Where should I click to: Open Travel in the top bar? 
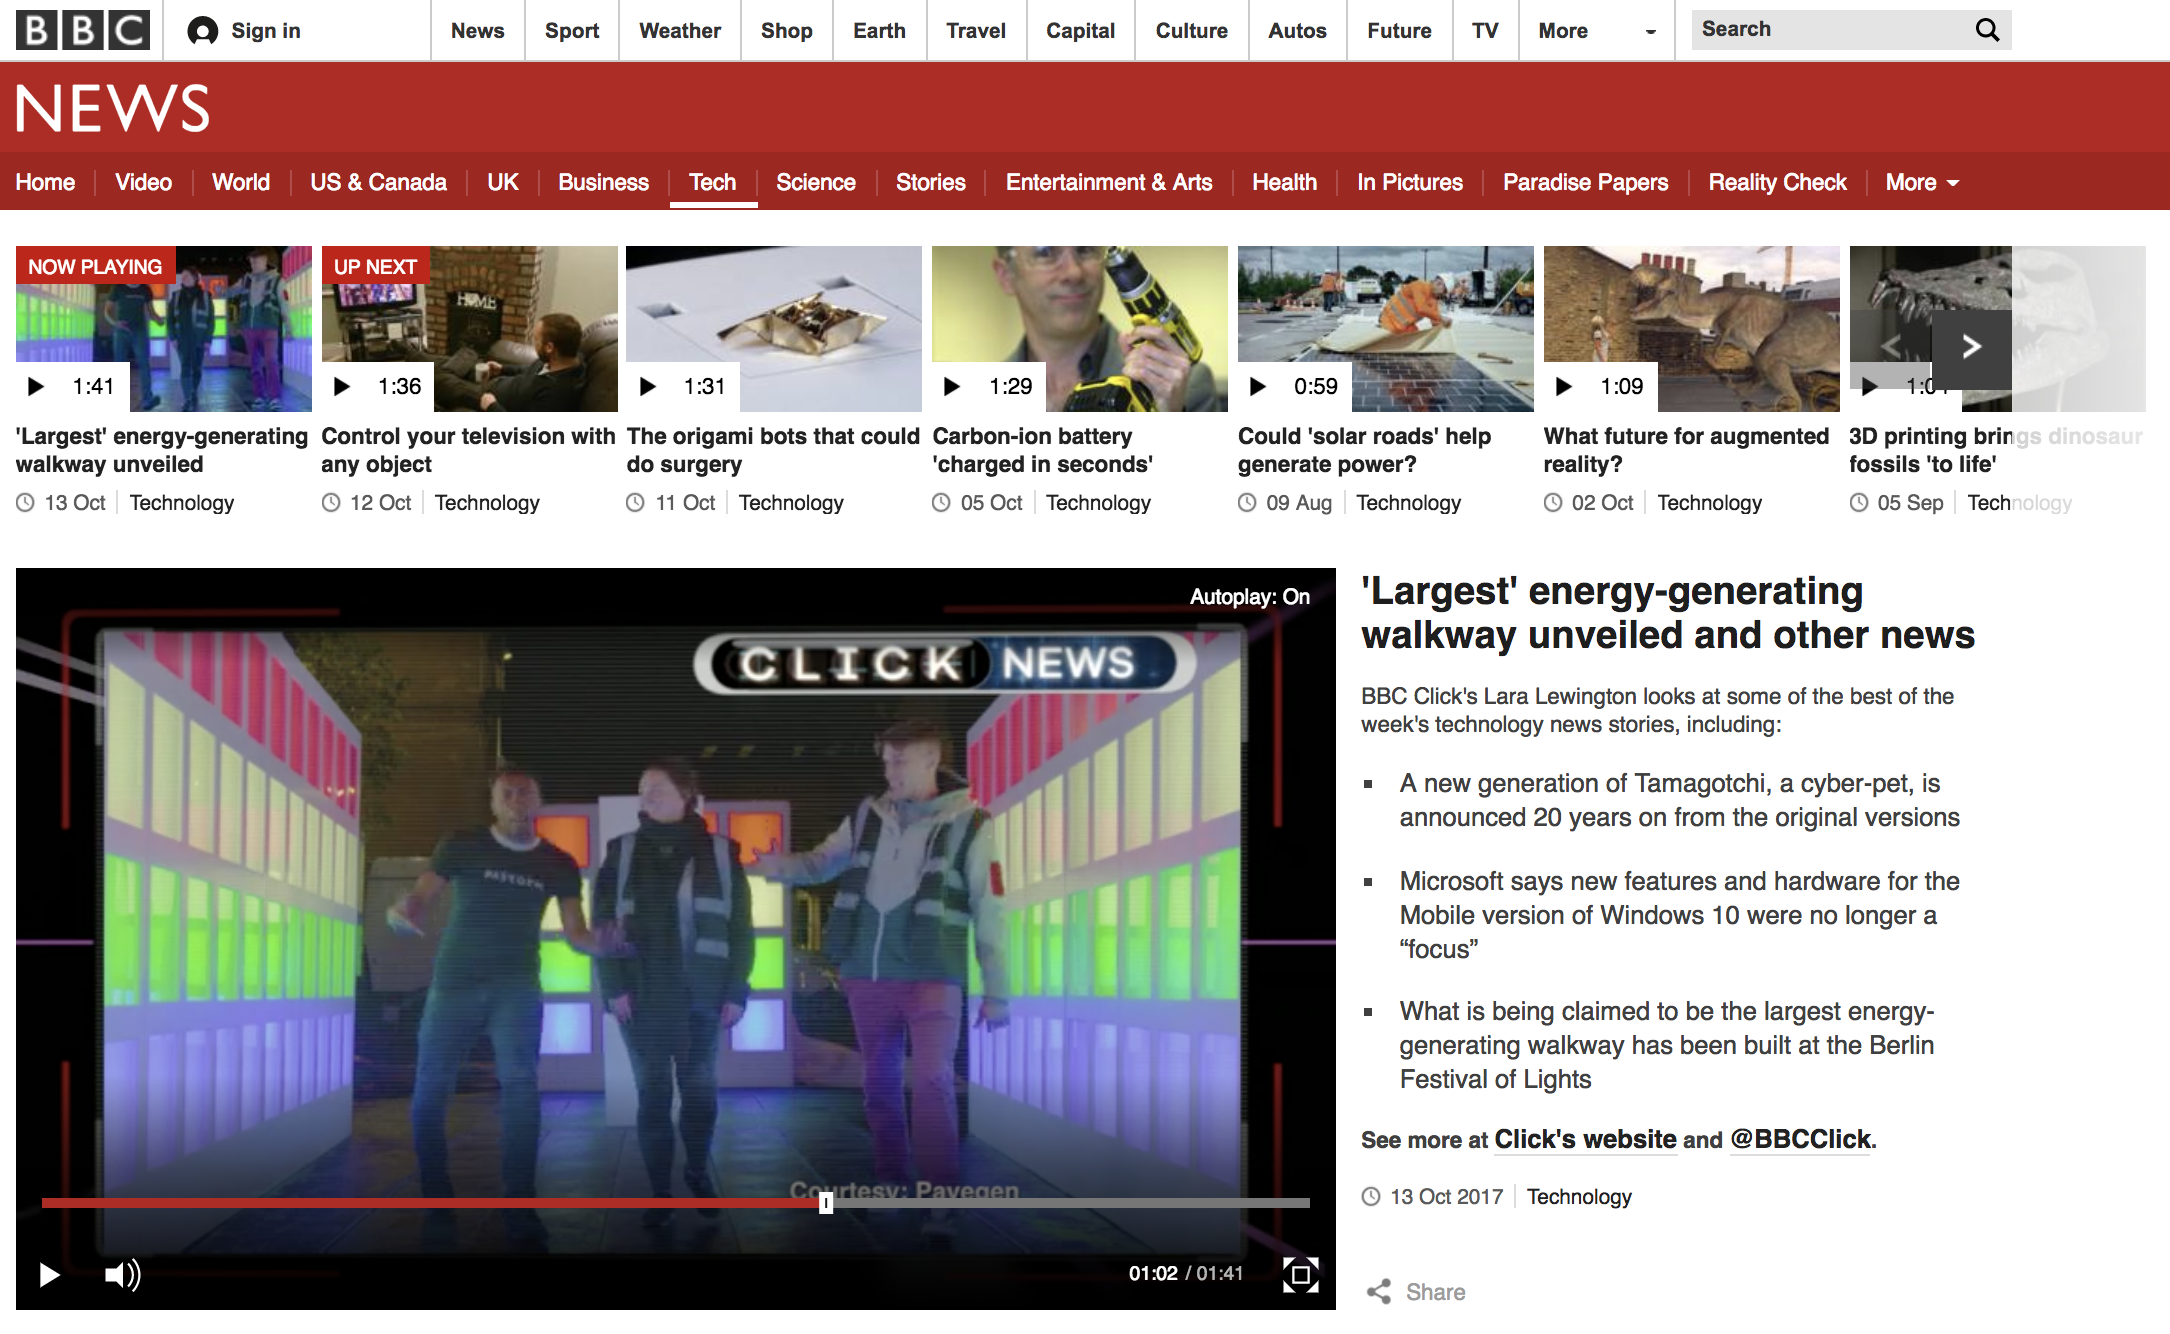pyautogui.click(x=976, y=31)
